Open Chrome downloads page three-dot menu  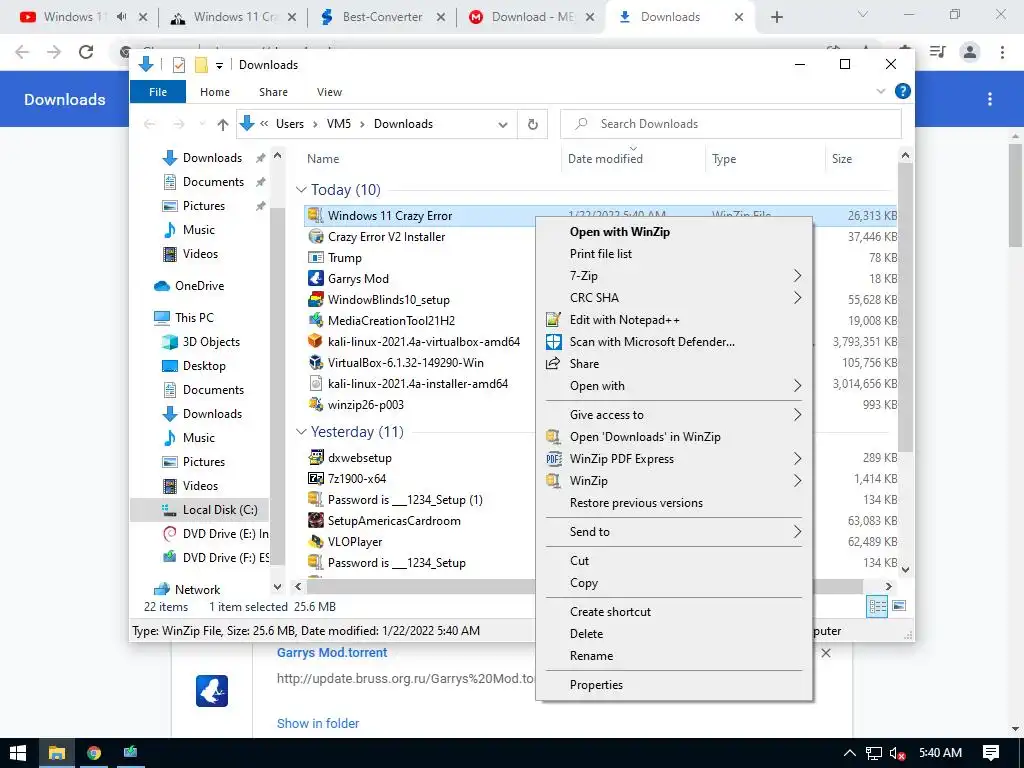(x=990, y=99)
